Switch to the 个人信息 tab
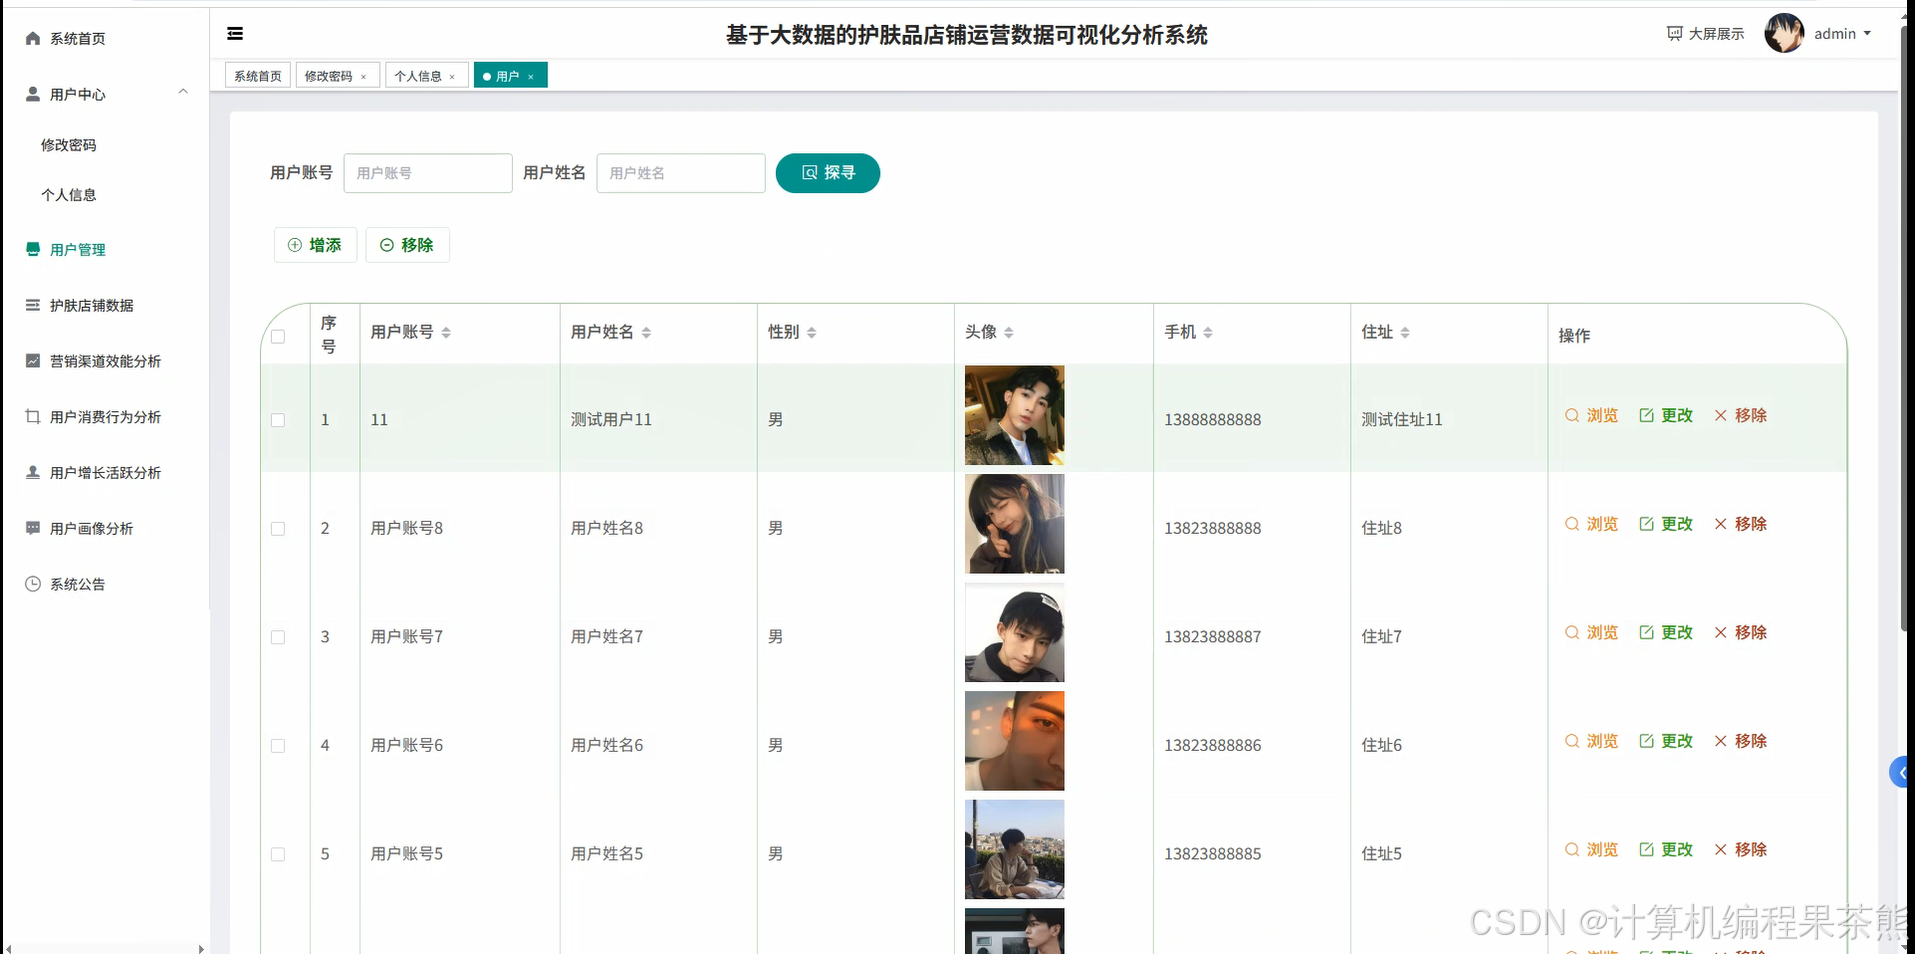Viewport: 1915px width, 954px height. (418, 76)
